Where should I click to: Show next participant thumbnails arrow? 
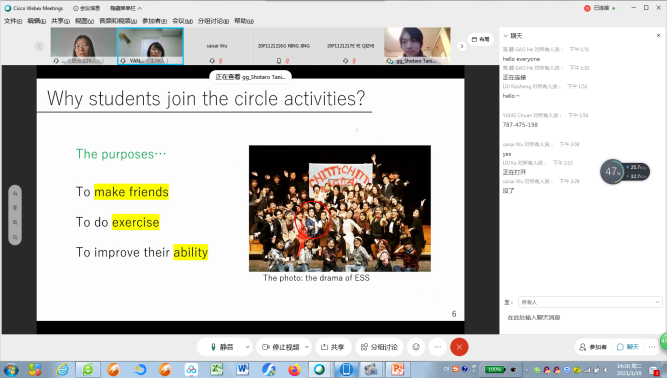pos(462,46)
